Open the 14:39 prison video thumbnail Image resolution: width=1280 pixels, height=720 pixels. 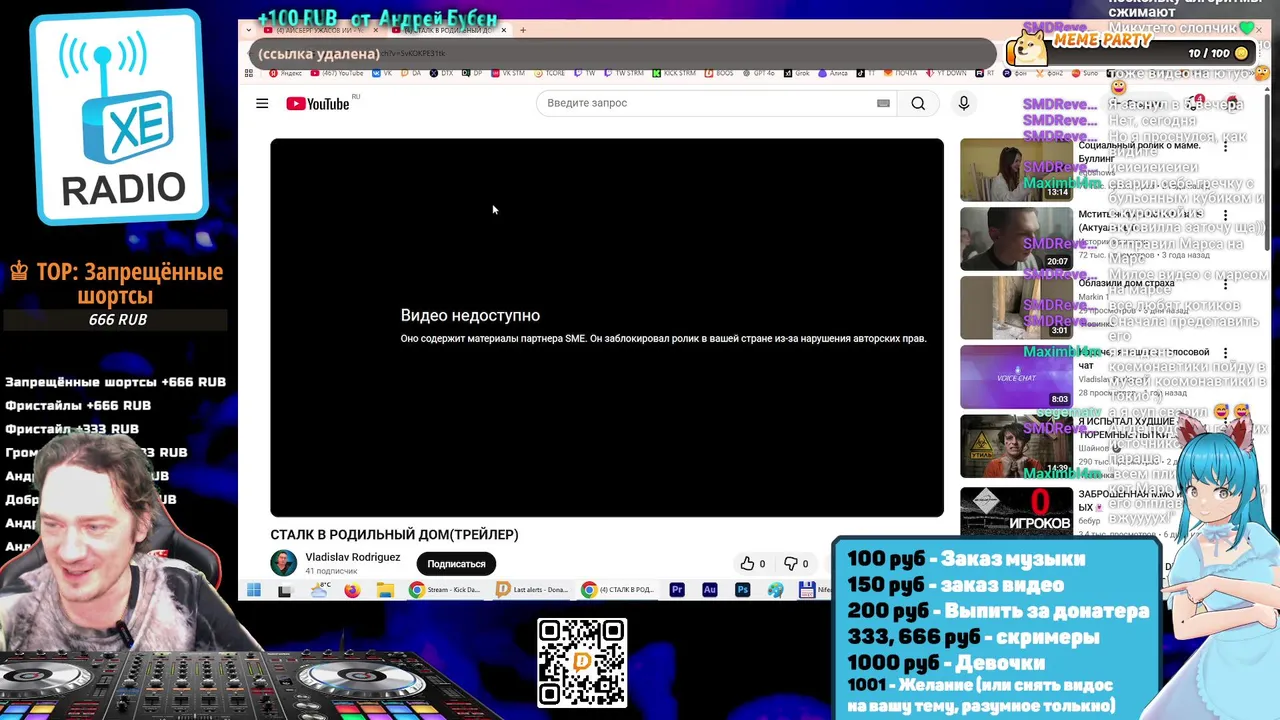pos(1016,446)
